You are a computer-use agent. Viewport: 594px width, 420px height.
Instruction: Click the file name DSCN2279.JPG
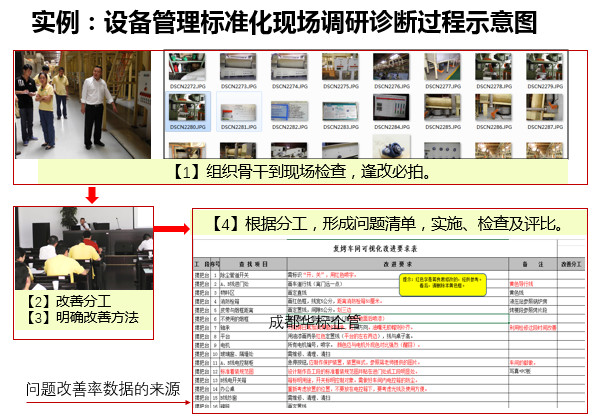(x=545, y=86)
